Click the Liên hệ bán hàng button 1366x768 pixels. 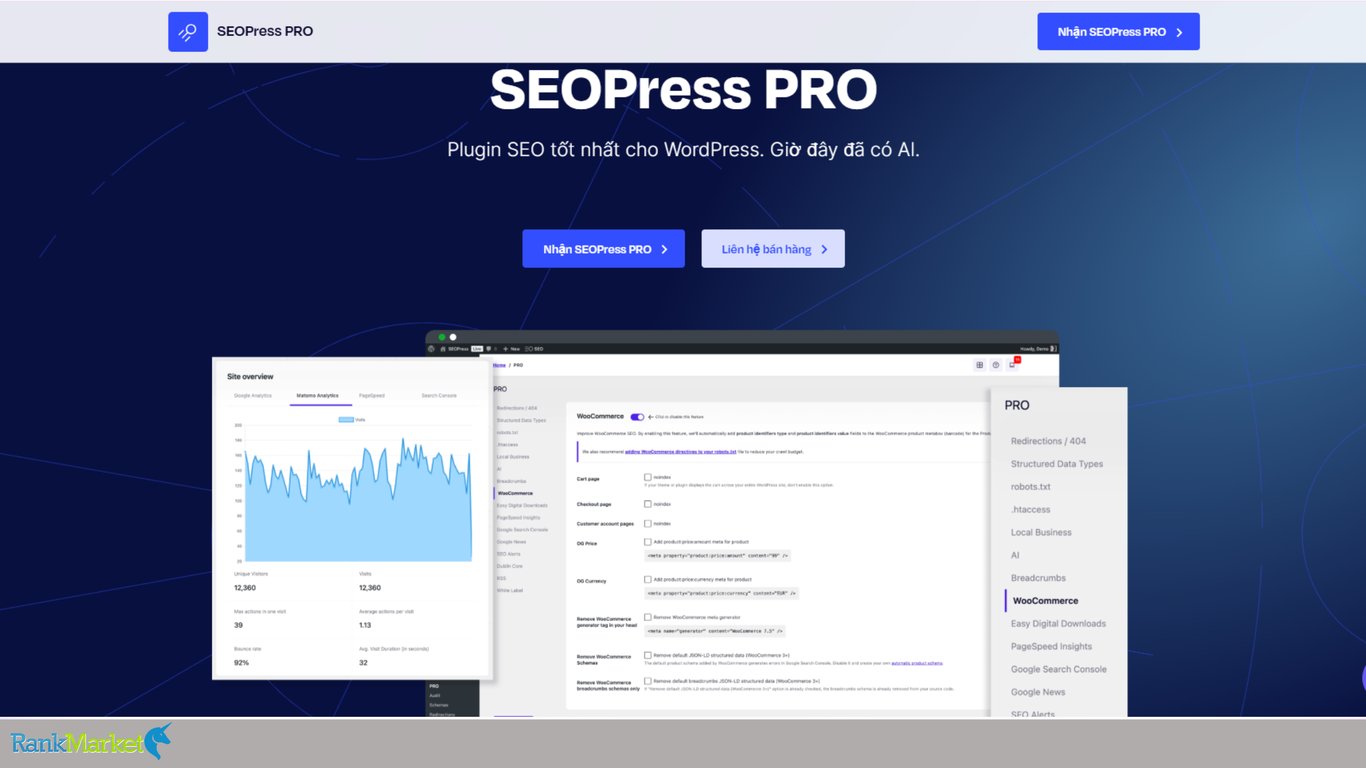773,249
